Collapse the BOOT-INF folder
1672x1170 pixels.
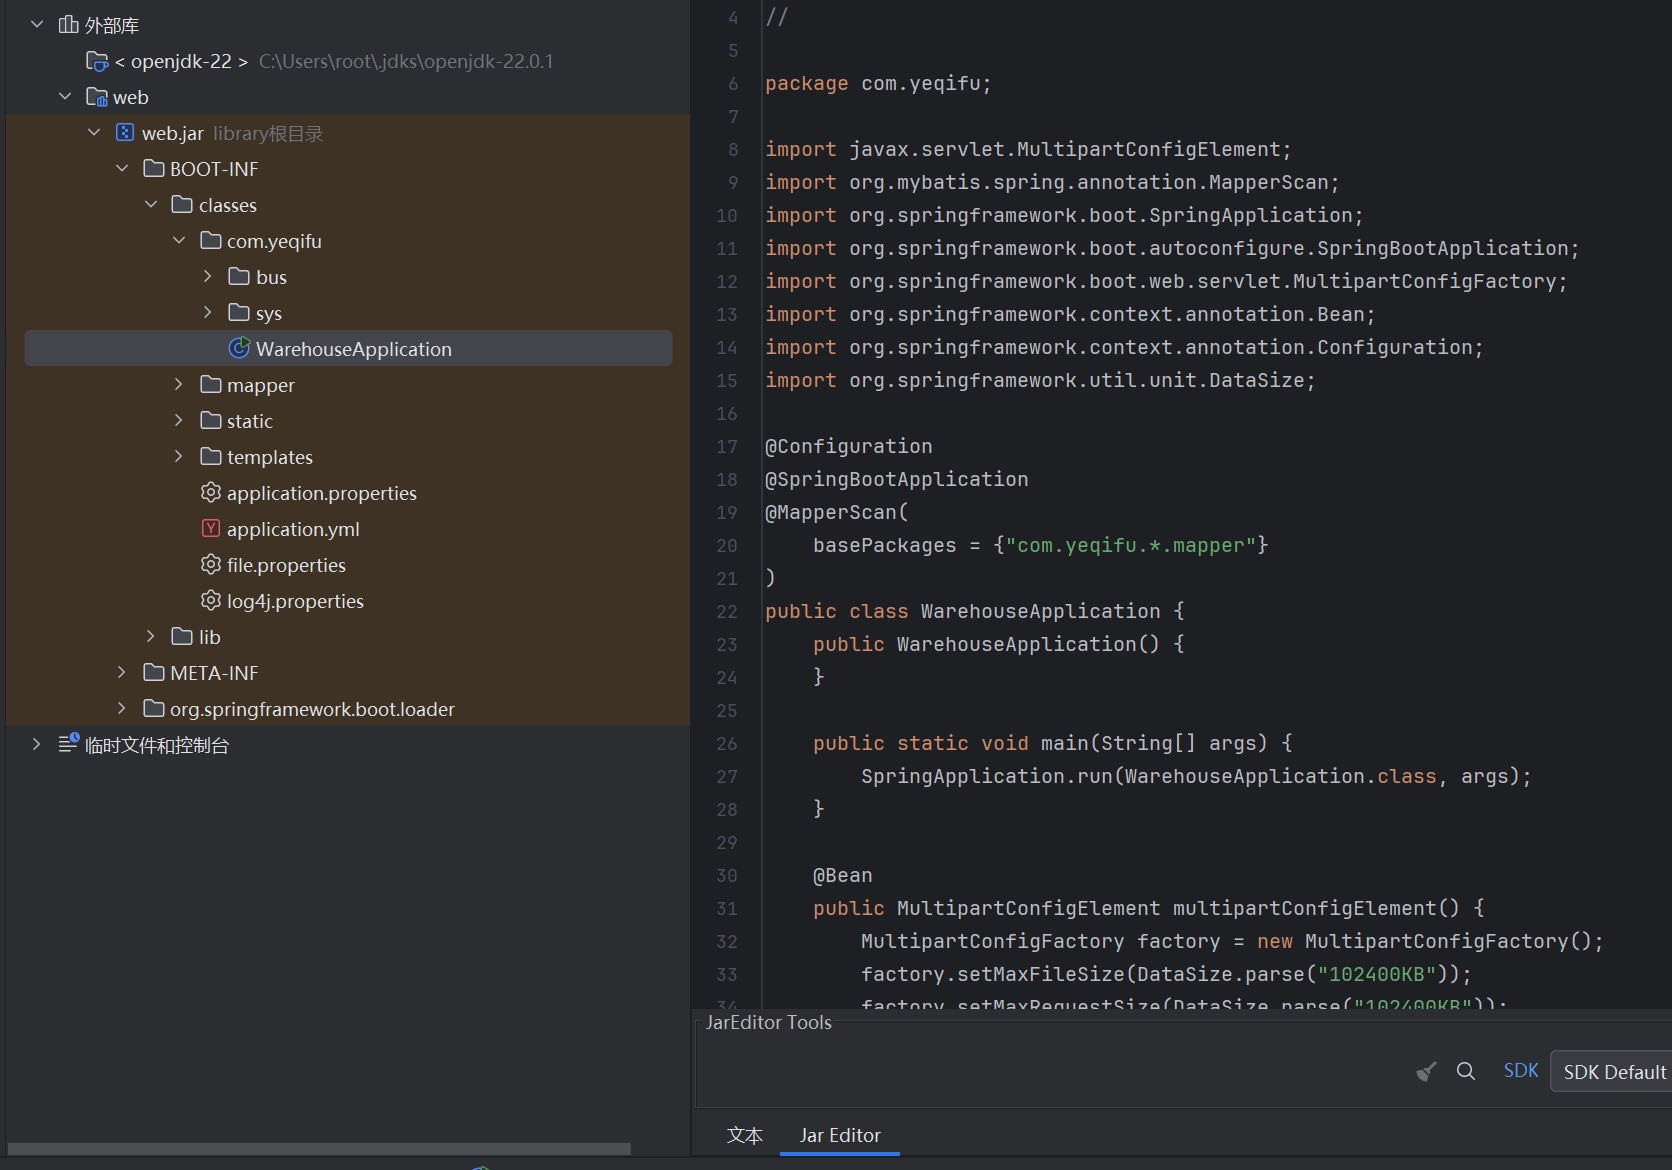pyautogui.click(x=122, y=168)
